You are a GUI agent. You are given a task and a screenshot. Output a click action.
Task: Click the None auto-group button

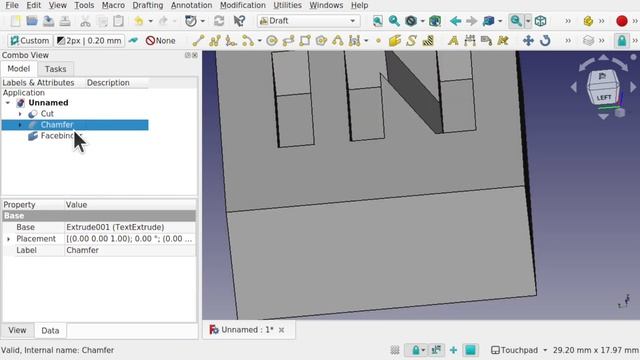coord(160,40)
